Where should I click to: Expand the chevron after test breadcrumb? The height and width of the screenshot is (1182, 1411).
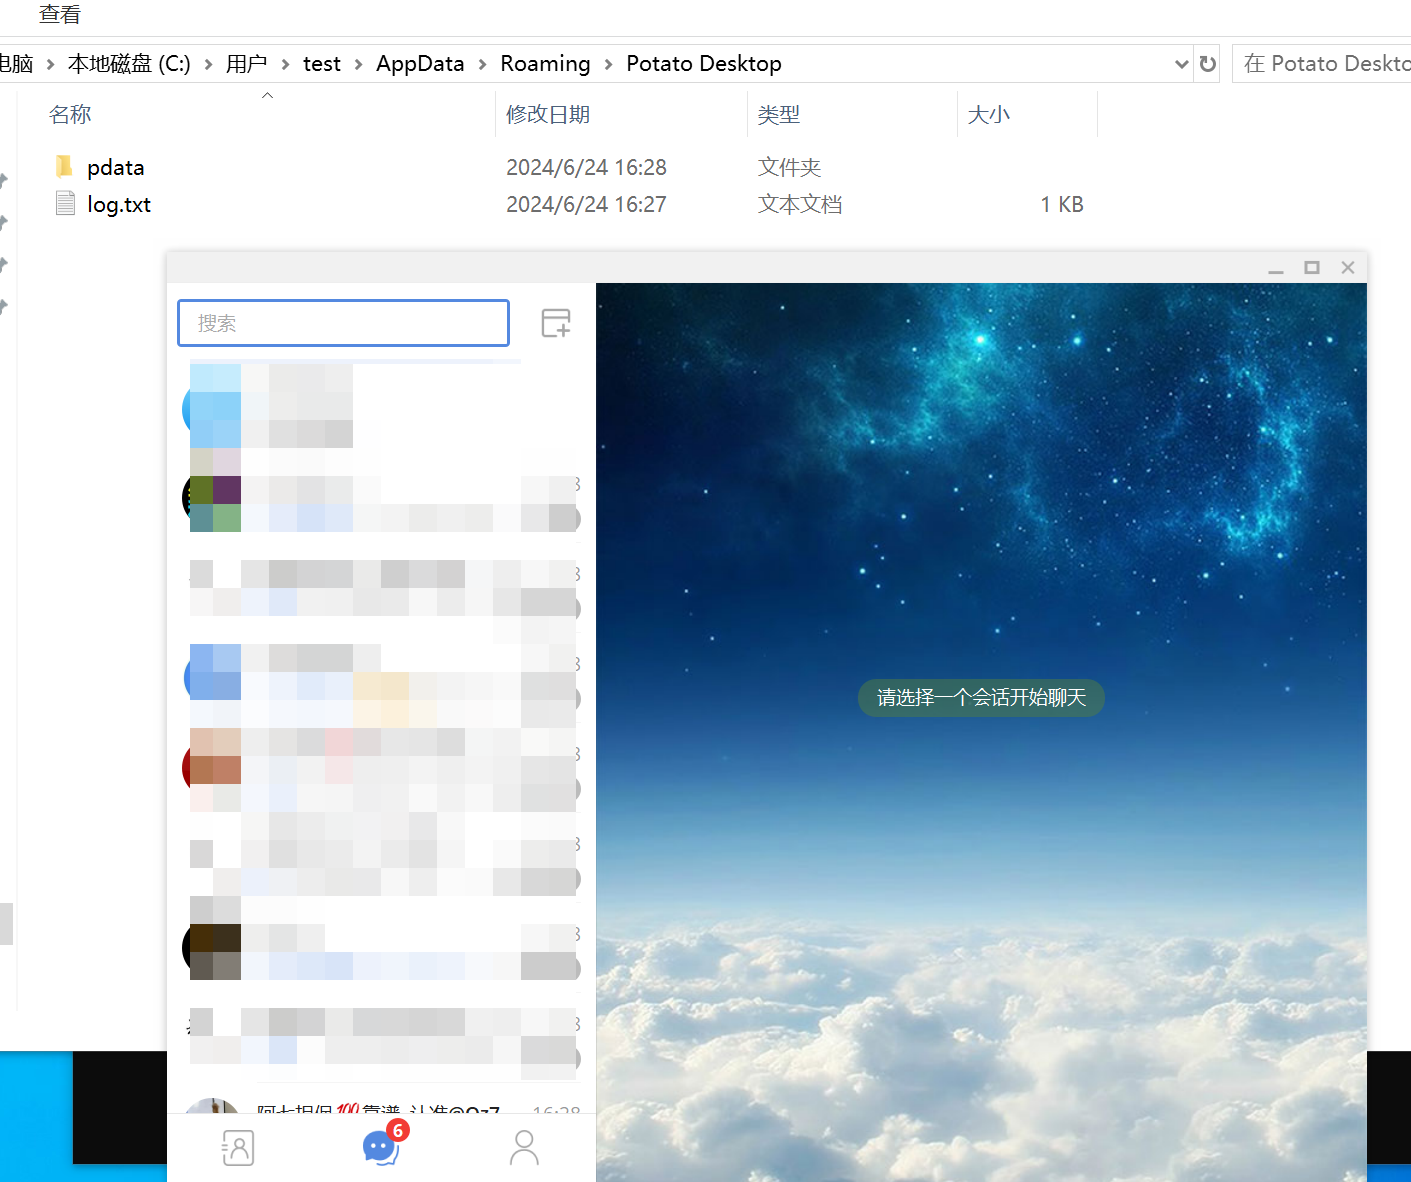click(x=358, y=64)
